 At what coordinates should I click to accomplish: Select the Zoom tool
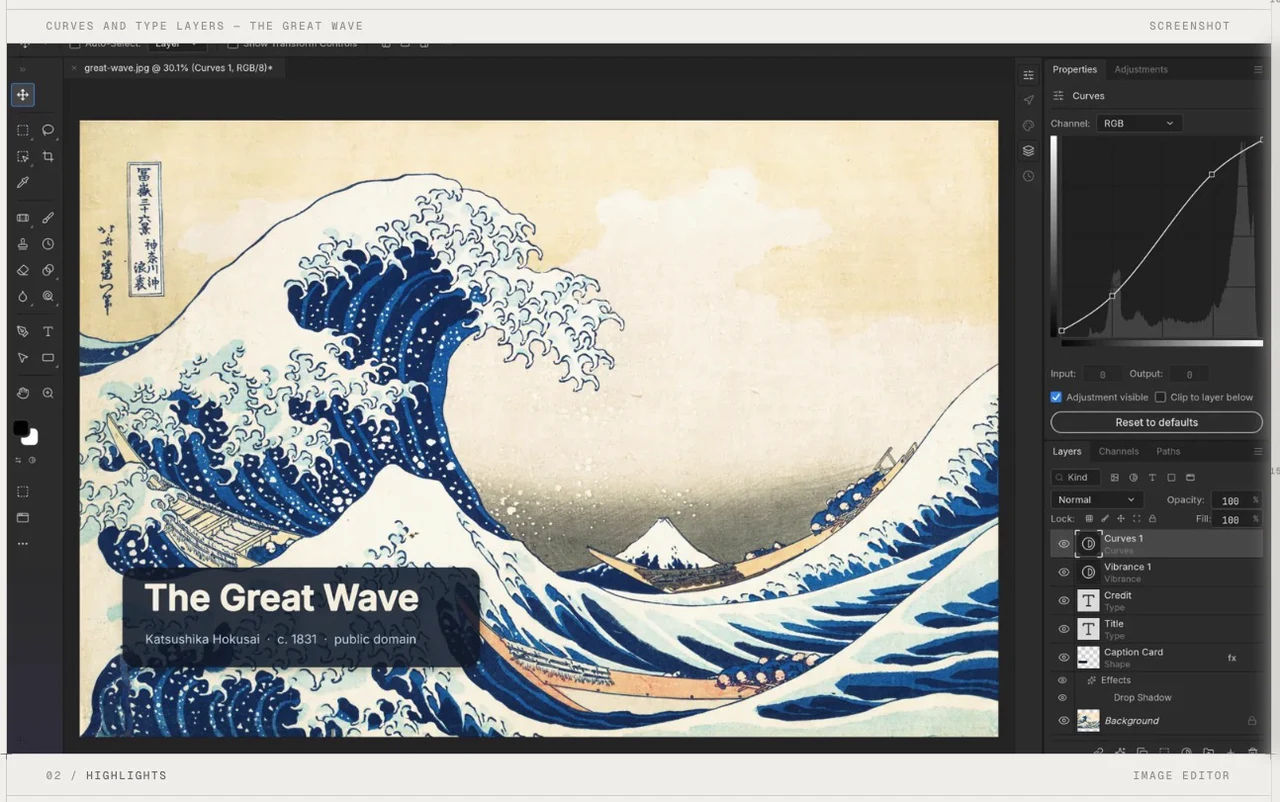click(x=48, y=393)
